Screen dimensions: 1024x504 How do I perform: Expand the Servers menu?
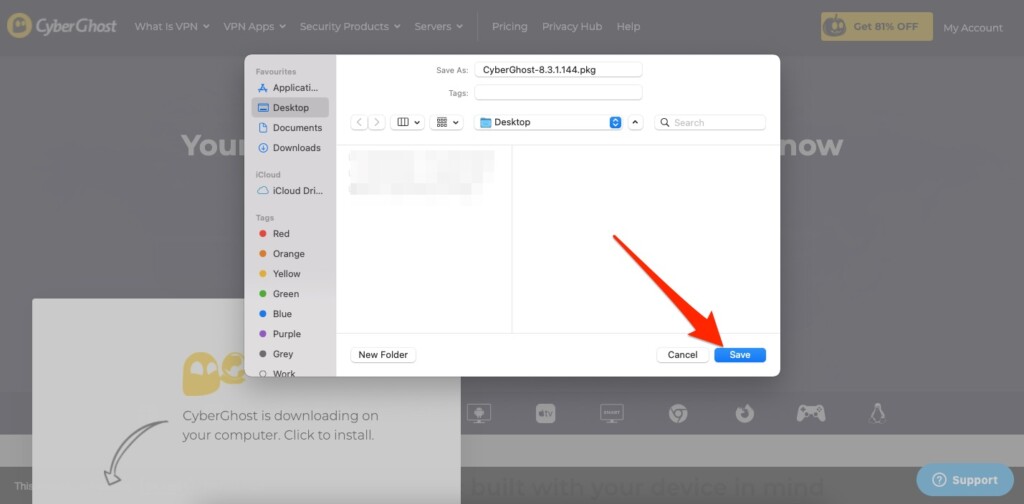[x=439, y=27]
